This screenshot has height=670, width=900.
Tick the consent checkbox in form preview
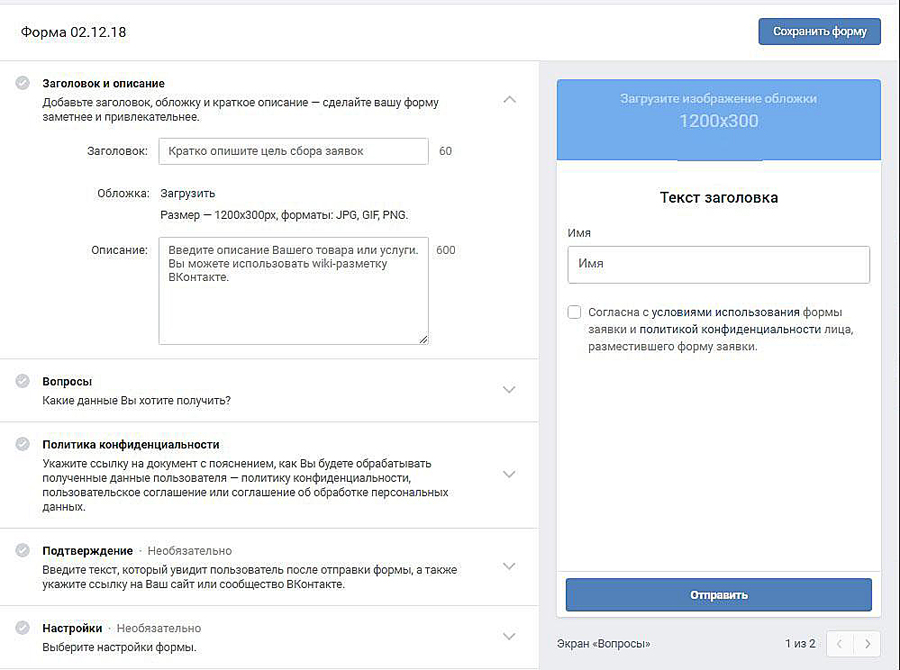point(574,312)
